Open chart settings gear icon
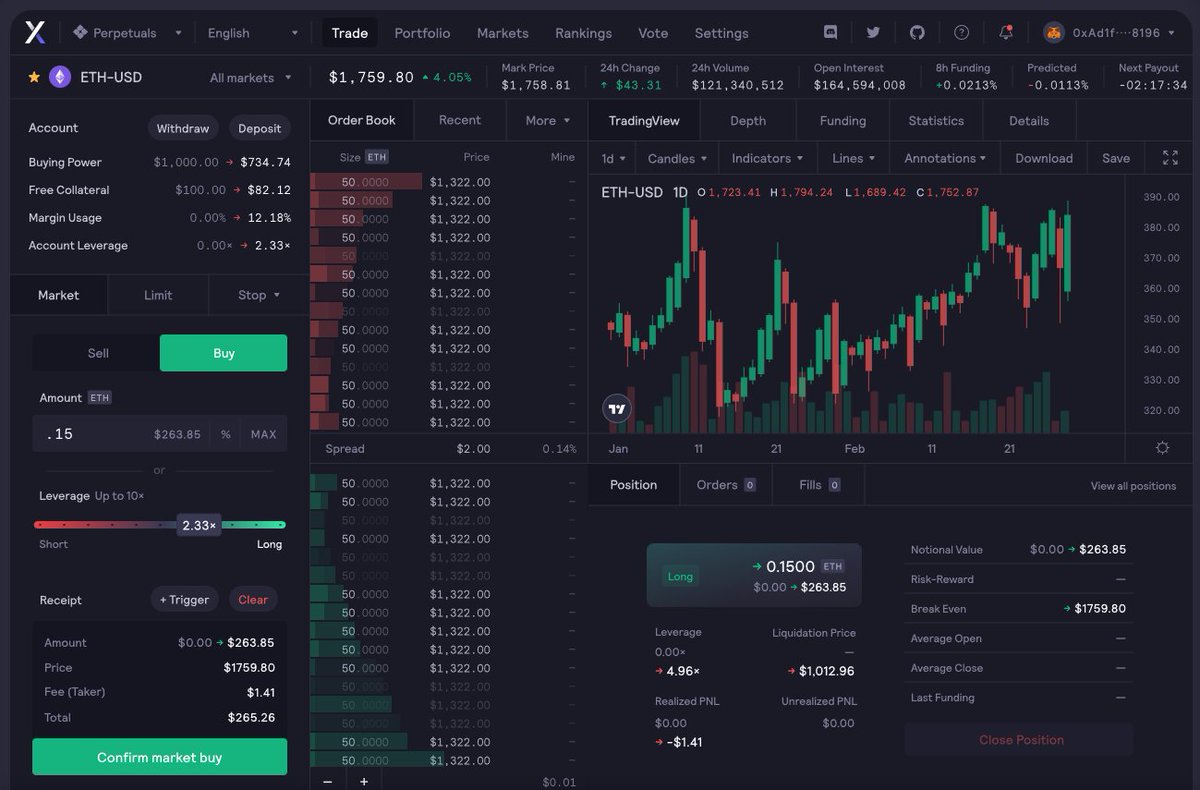The width and height of the screenshot is (1200, 790). (x=1162, y=448)
